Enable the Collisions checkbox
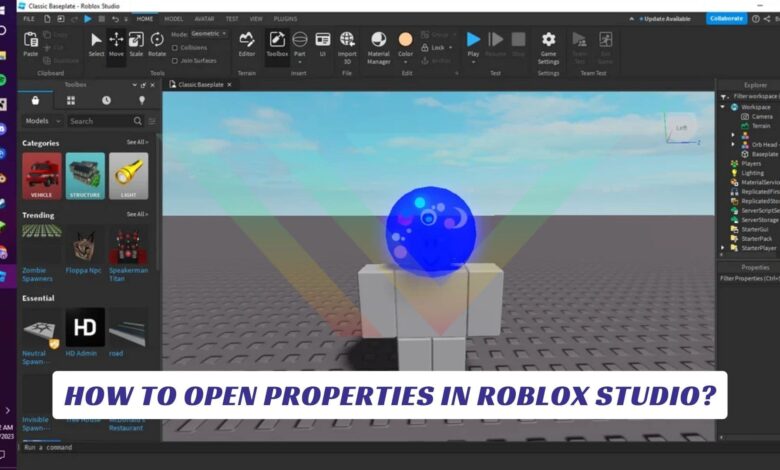The height and width of the screenshot is (470, 780). tap(175, 48)
